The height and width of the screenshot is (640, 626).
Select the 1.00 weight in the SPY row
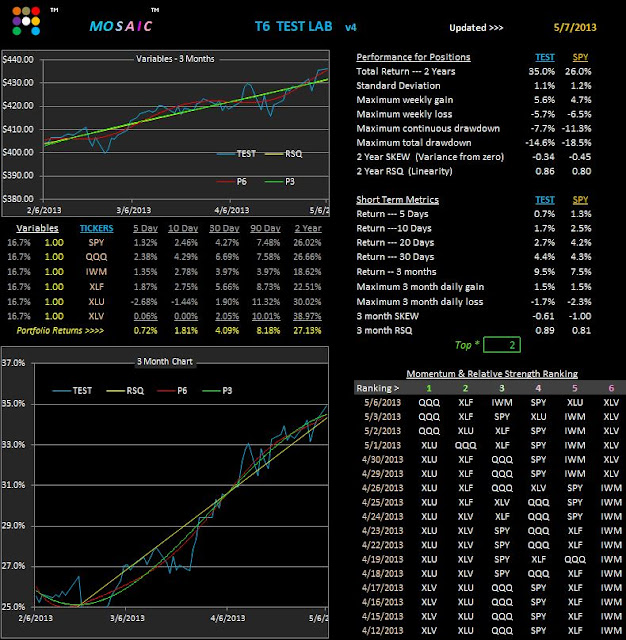(x=54, y=242)
